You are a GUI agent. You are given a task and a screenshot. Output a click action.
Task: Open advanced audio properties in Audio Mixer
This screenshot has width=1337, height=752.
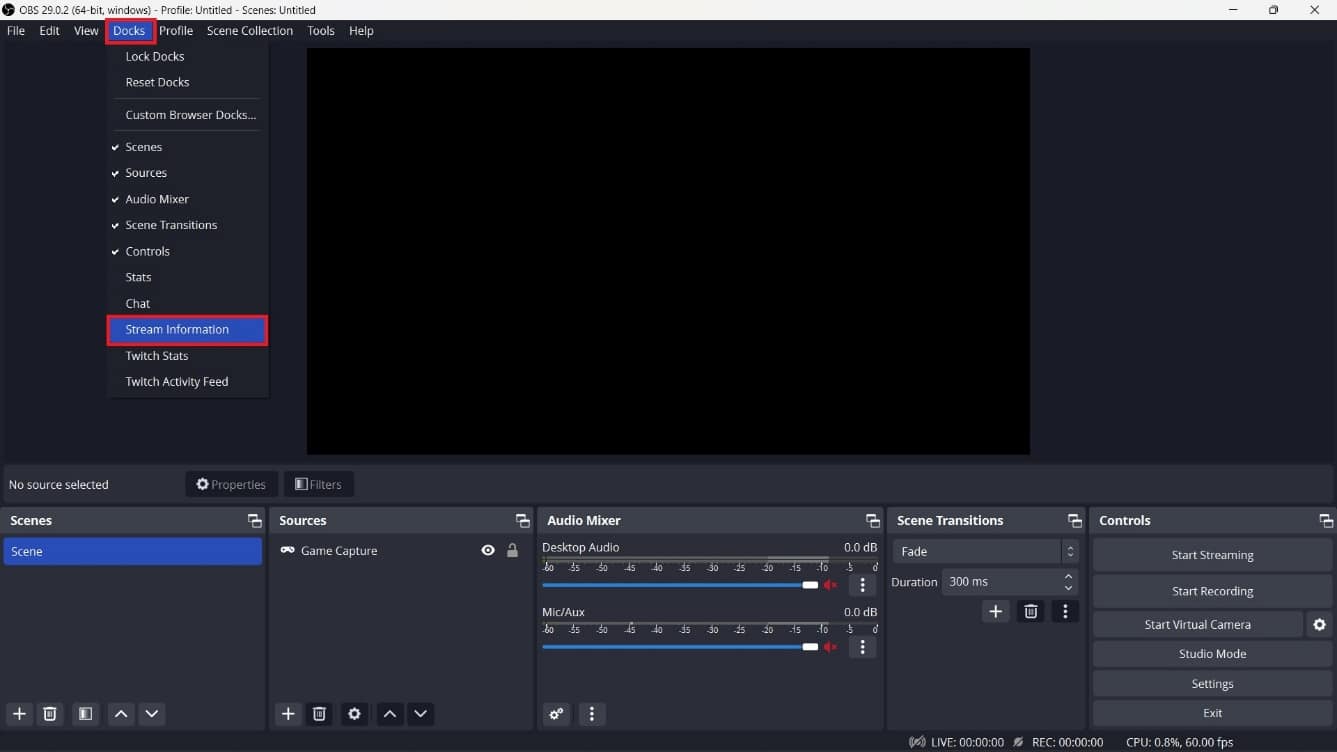(557, 714)
